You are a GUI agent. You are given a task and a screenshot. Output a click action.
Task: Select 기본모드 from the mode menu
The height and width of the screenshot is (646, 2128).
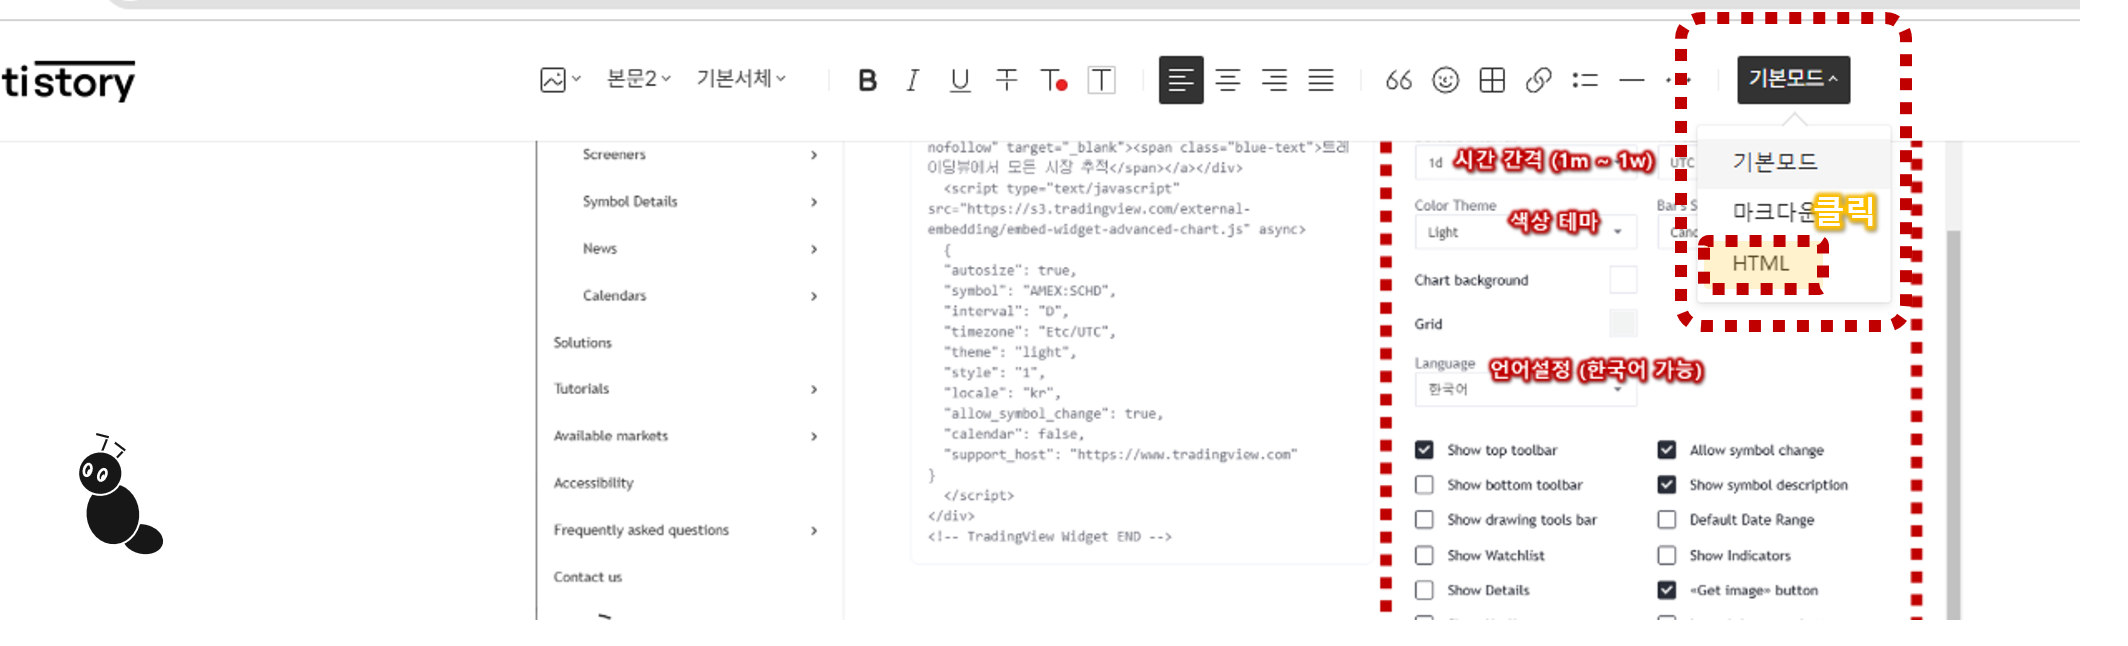(x=1794, y=162)
